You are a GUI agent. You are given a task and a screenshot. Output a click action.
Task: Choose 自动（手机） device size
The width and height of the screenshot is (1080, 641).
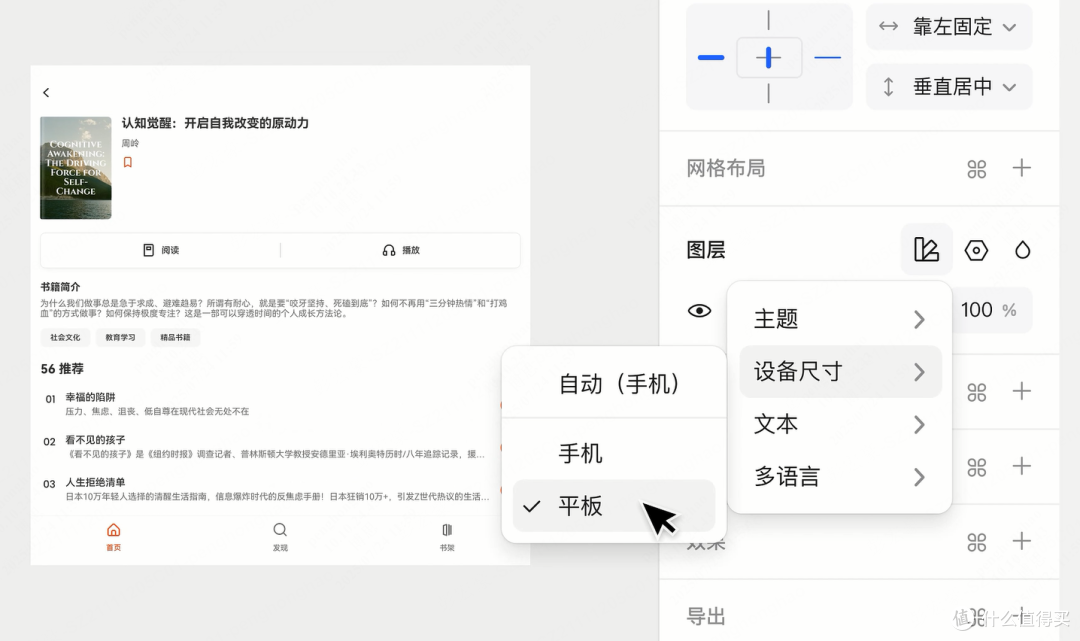click(x=614, y=383)
